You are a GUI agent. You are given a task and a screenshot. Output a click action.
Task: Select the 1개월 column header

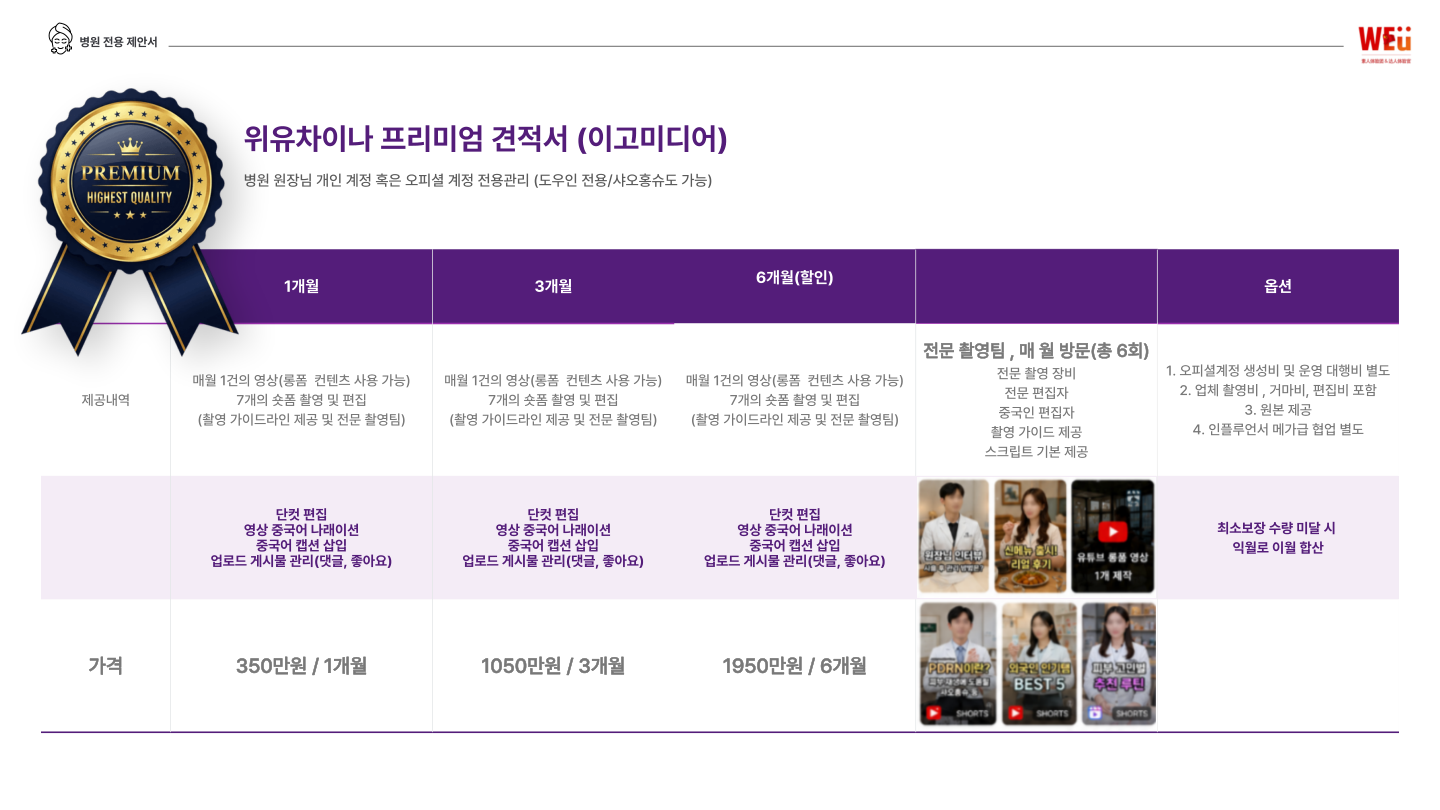coord(301,286)
